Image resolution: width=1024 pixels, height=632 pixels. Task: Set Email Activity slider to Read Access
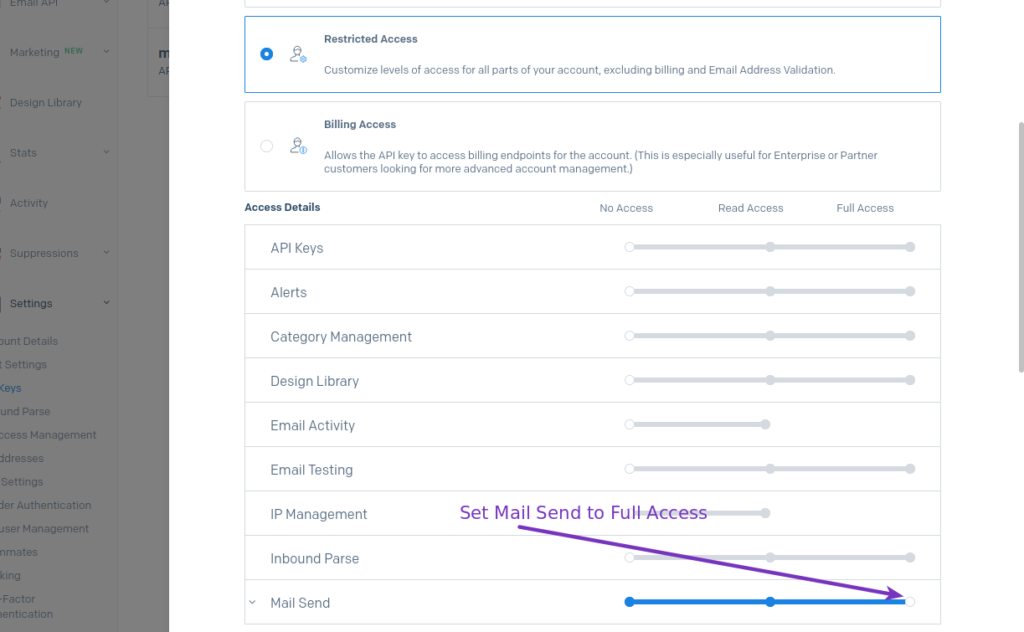[x=765, y=425]
